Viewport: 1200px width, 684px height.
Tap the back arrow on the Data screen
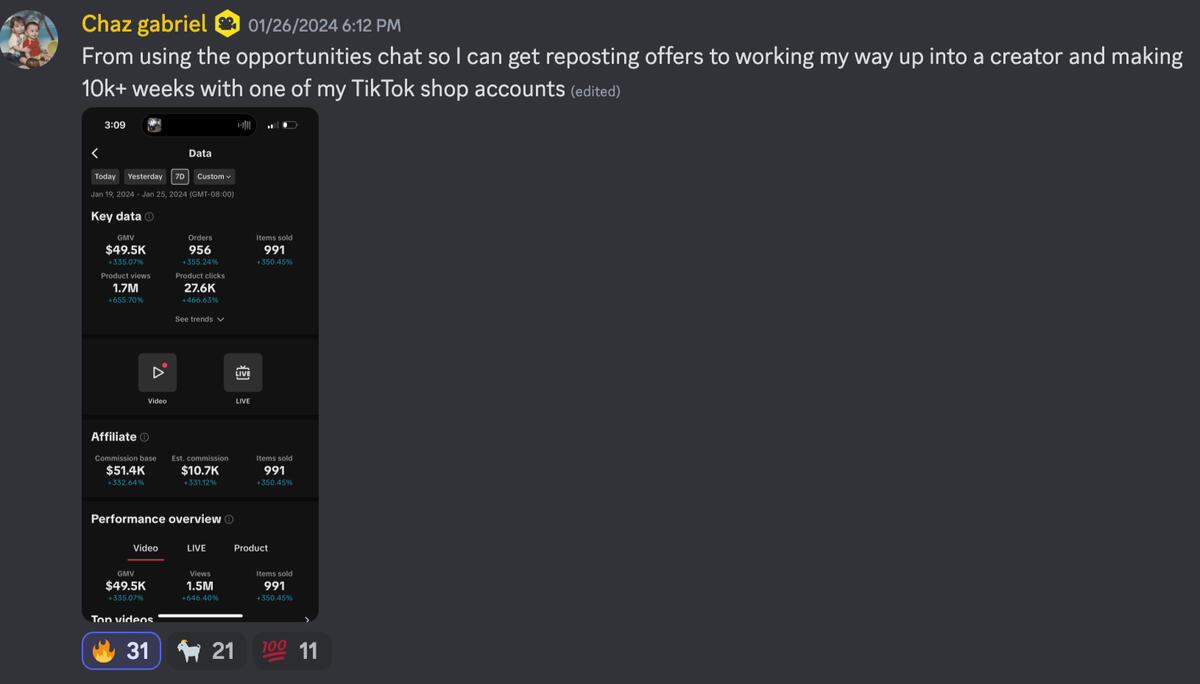point(95,153)
